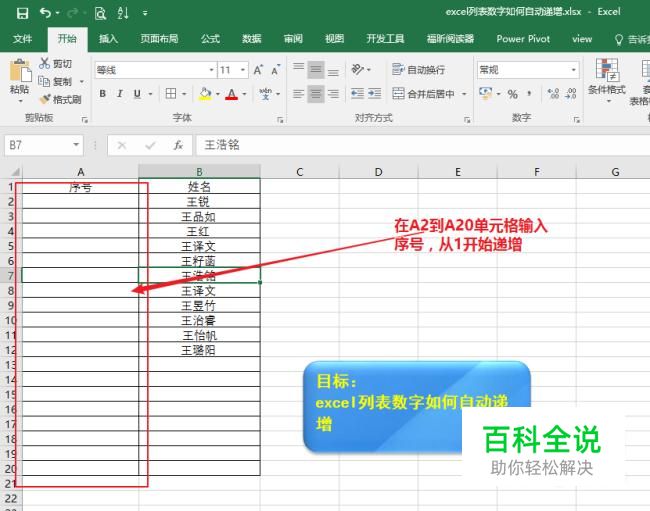The image size is (650, 511).
Task: Toggle Bold formatting
Action: [x=102, y=94]
